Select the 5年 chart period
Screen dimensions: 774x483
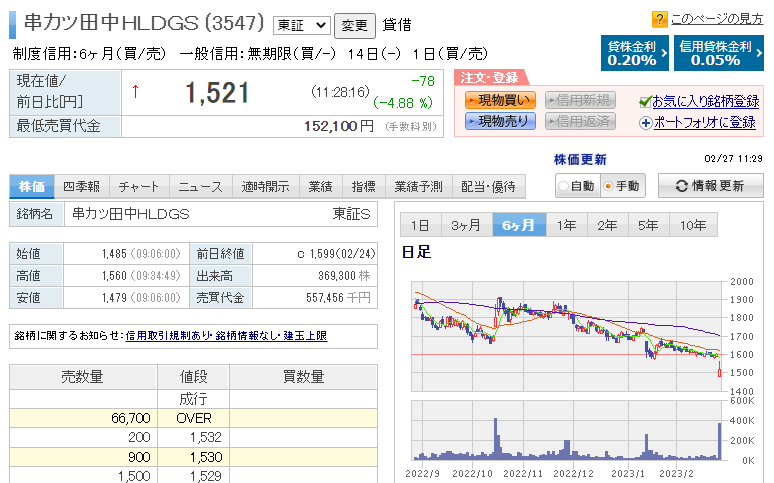tap(648, 225)
